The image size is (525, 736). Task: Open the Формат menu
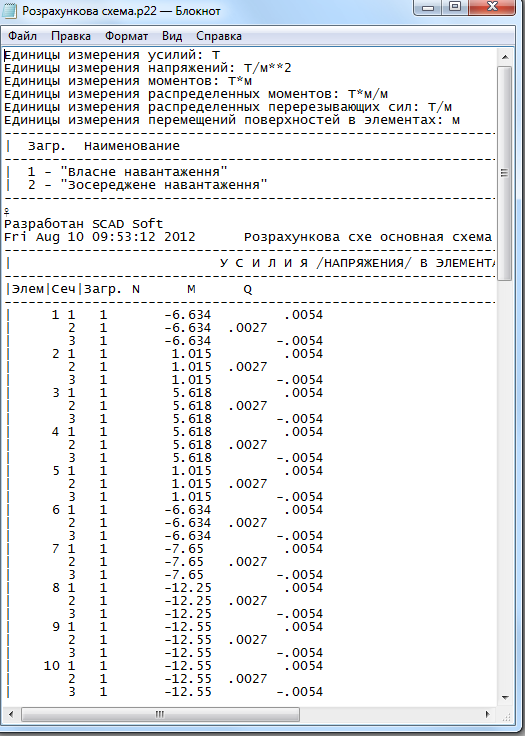pos(126,36)
